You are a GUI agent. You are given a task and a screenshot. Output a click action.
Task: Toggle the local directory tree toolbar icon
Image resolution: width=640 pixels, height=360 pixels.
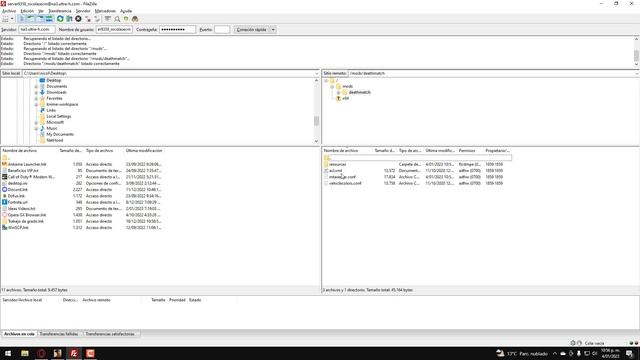tap(31, 19)
